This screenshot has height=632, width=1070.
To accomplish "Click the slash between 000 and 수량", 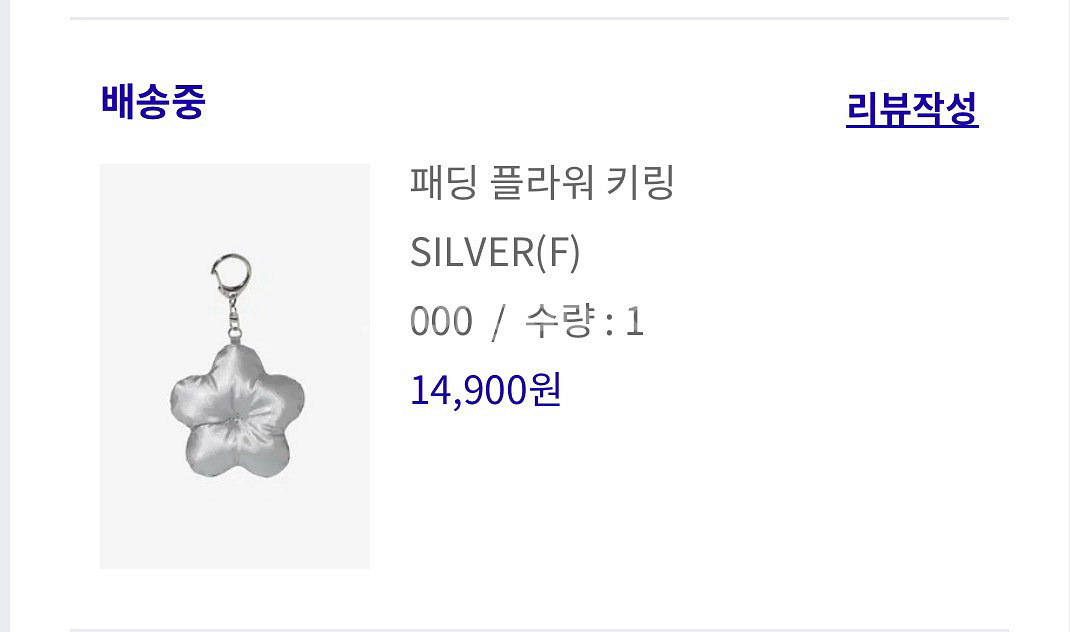I will (498, 322).
